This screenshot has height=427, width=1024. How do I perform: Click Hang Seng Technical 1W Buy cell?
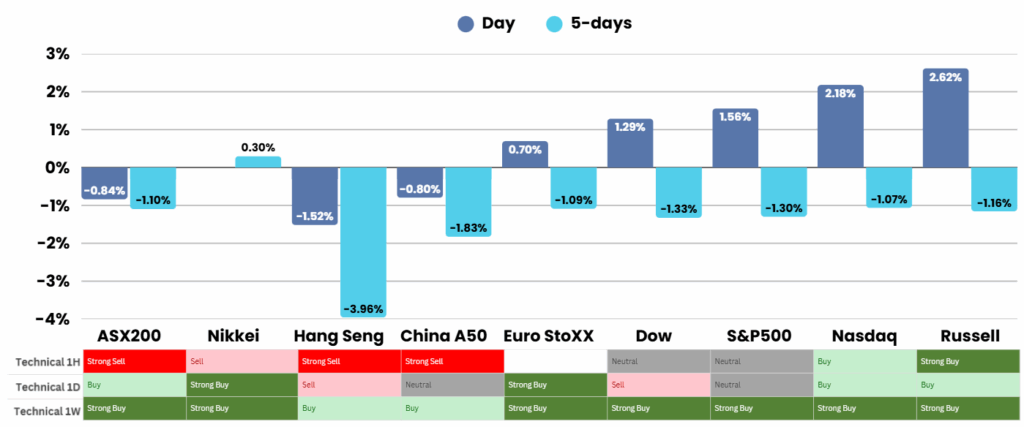click(x=348, y=408)
